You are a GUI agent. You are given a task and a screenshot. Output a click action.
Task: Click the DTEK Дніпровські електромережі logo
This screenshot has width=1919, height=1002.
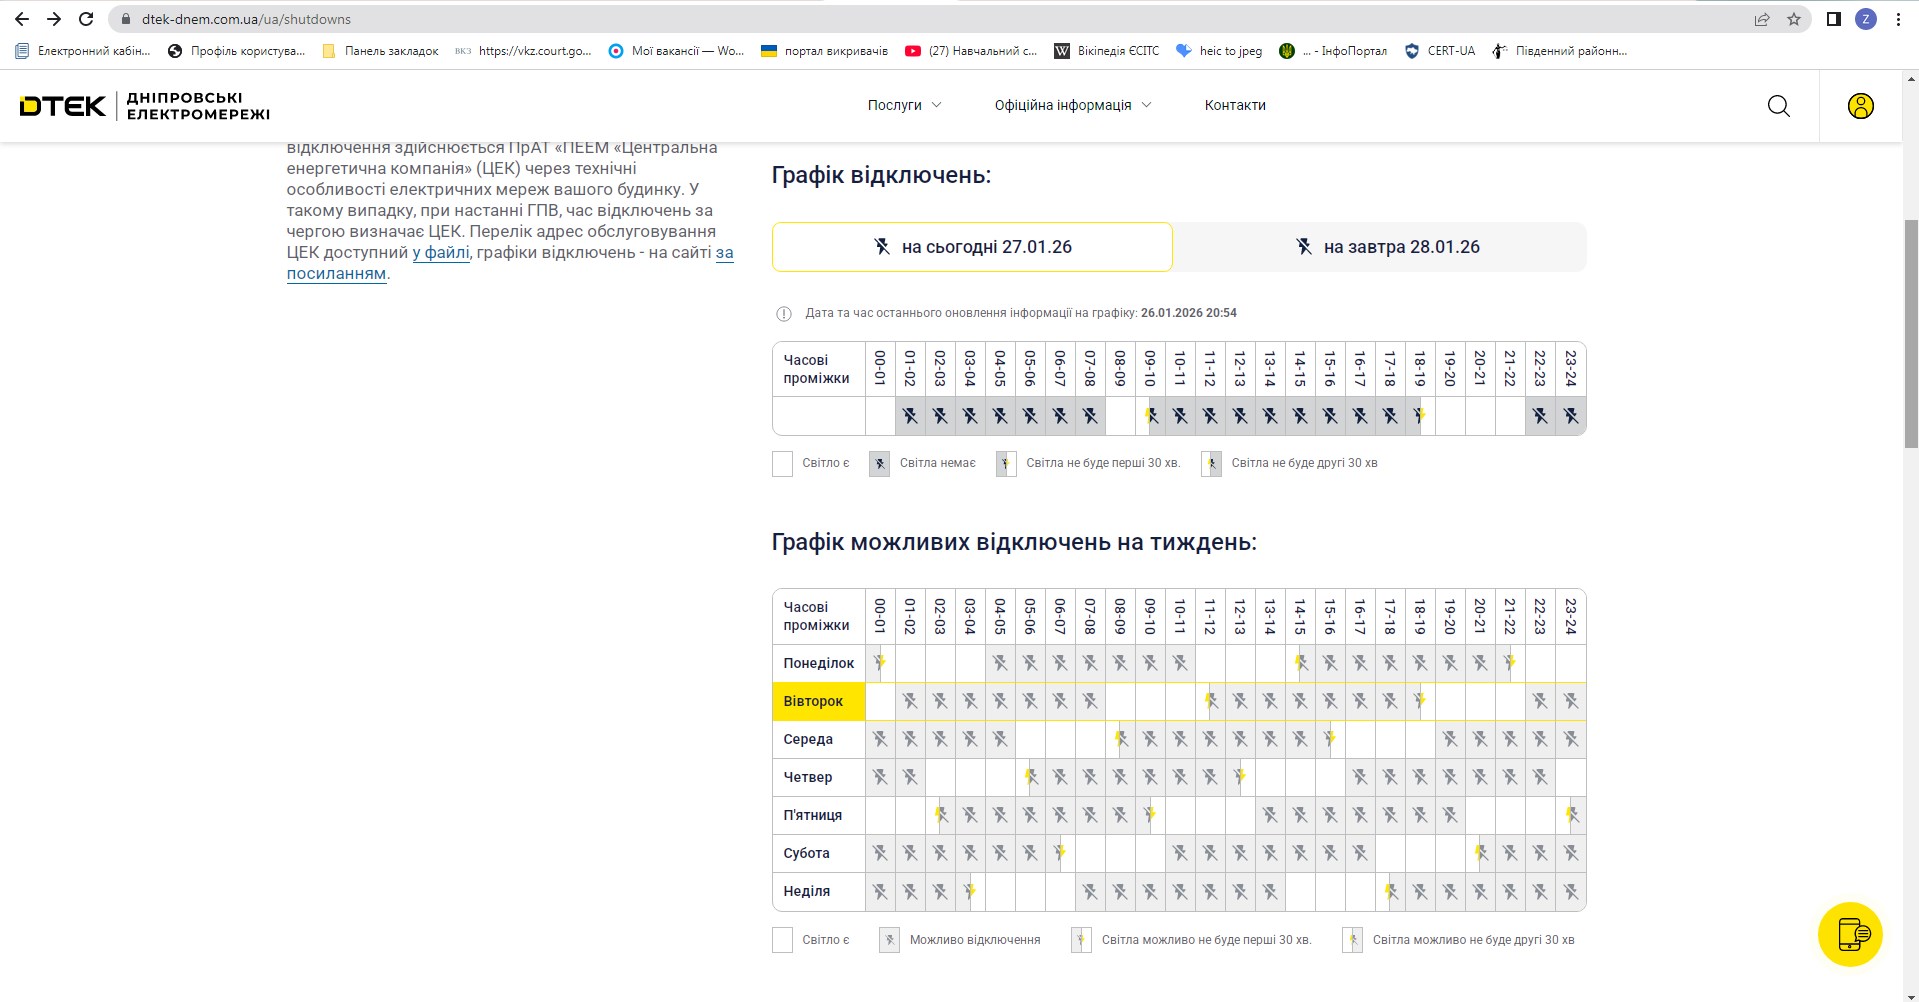[145, 106]
